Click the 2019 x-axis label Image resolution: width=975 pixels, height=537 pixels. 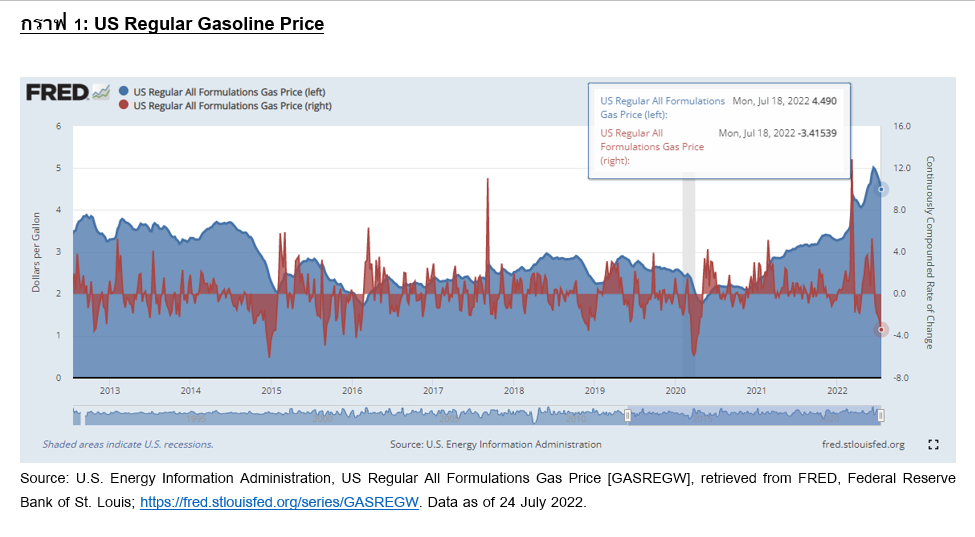[594, 390]
